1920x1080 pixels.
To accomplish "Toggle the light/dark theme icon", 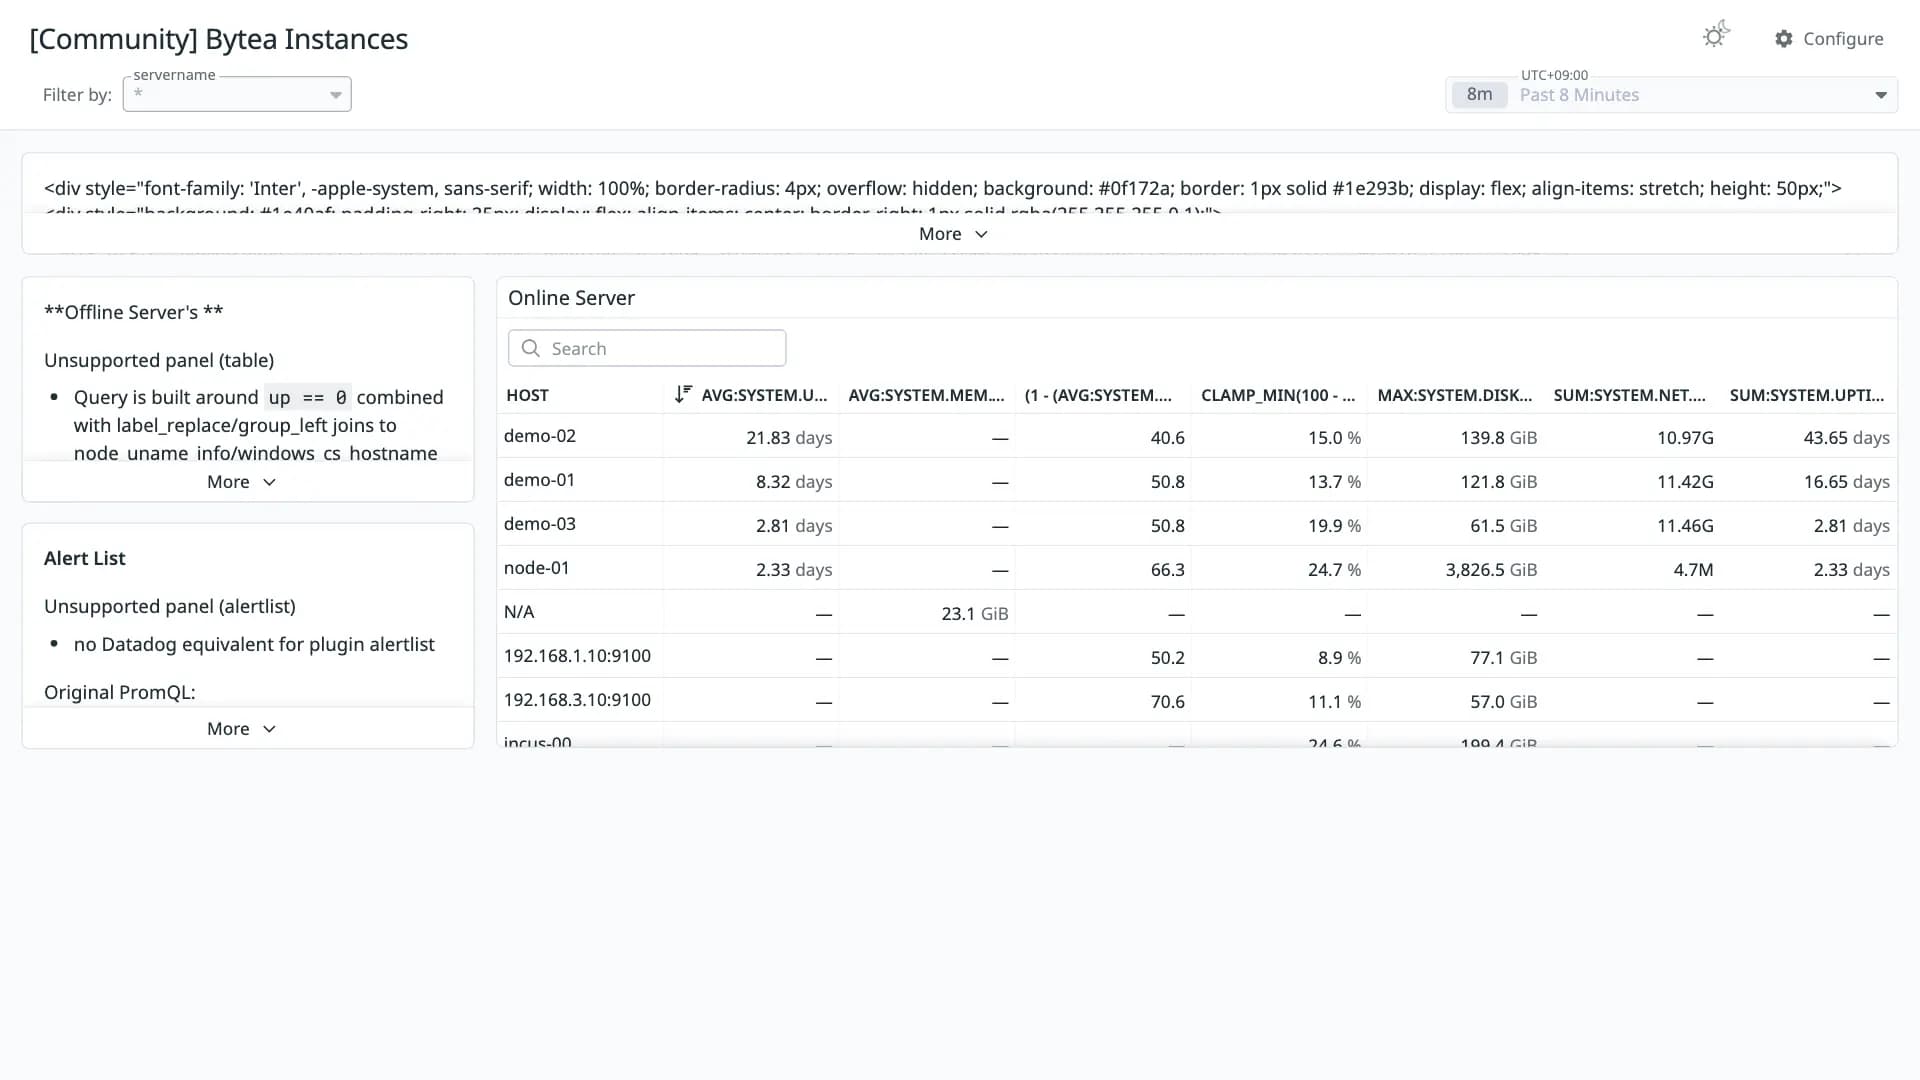I will [1716, 35].
